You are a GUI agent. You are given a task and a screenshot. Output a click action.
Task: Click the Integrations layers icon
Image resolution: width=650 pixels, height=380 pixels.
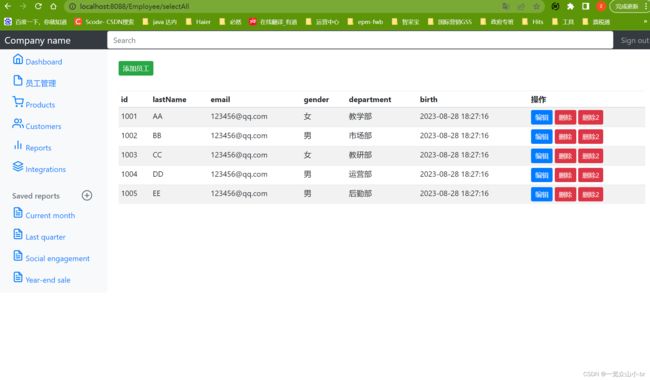click(18, 167)
